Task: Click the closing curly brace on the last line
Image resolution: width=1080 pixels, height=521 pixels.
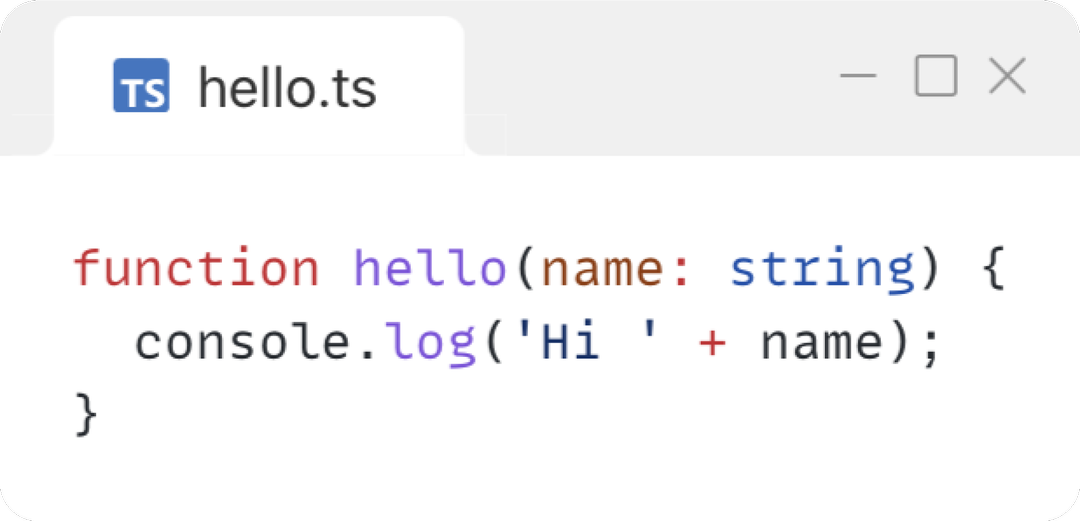Action: coord(87,415)
